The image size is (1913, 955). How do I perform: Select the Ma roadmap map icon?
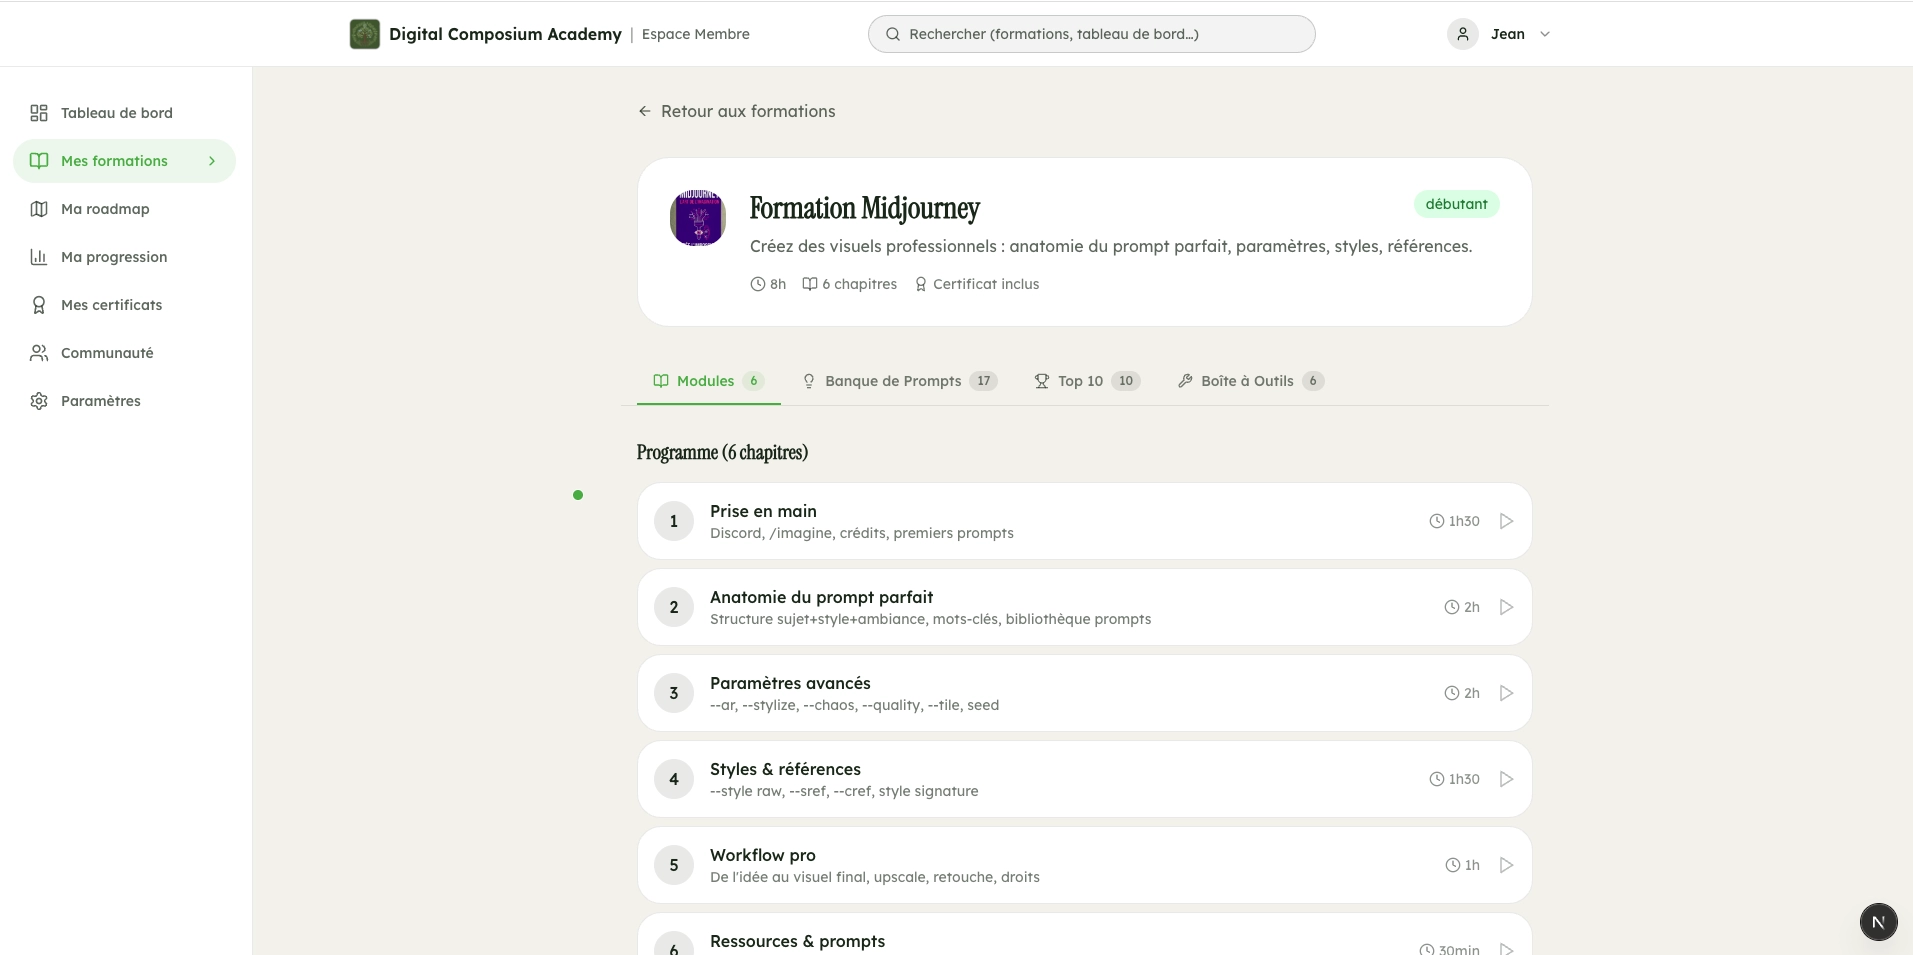[x=38, y=208]
